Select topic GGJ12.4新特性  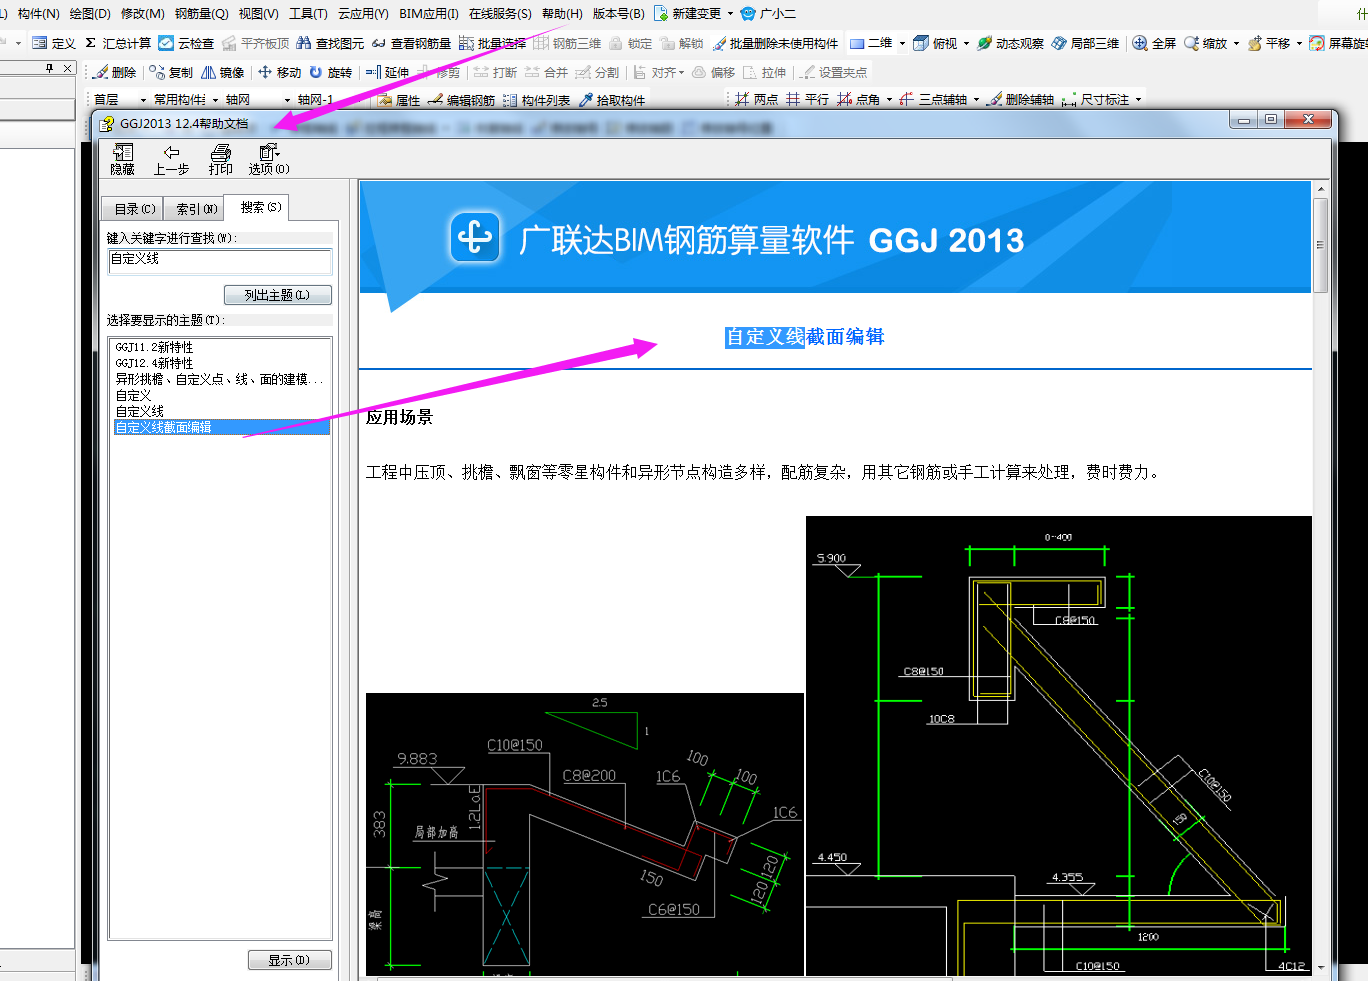pyautogui.click(x=154, y=363)
